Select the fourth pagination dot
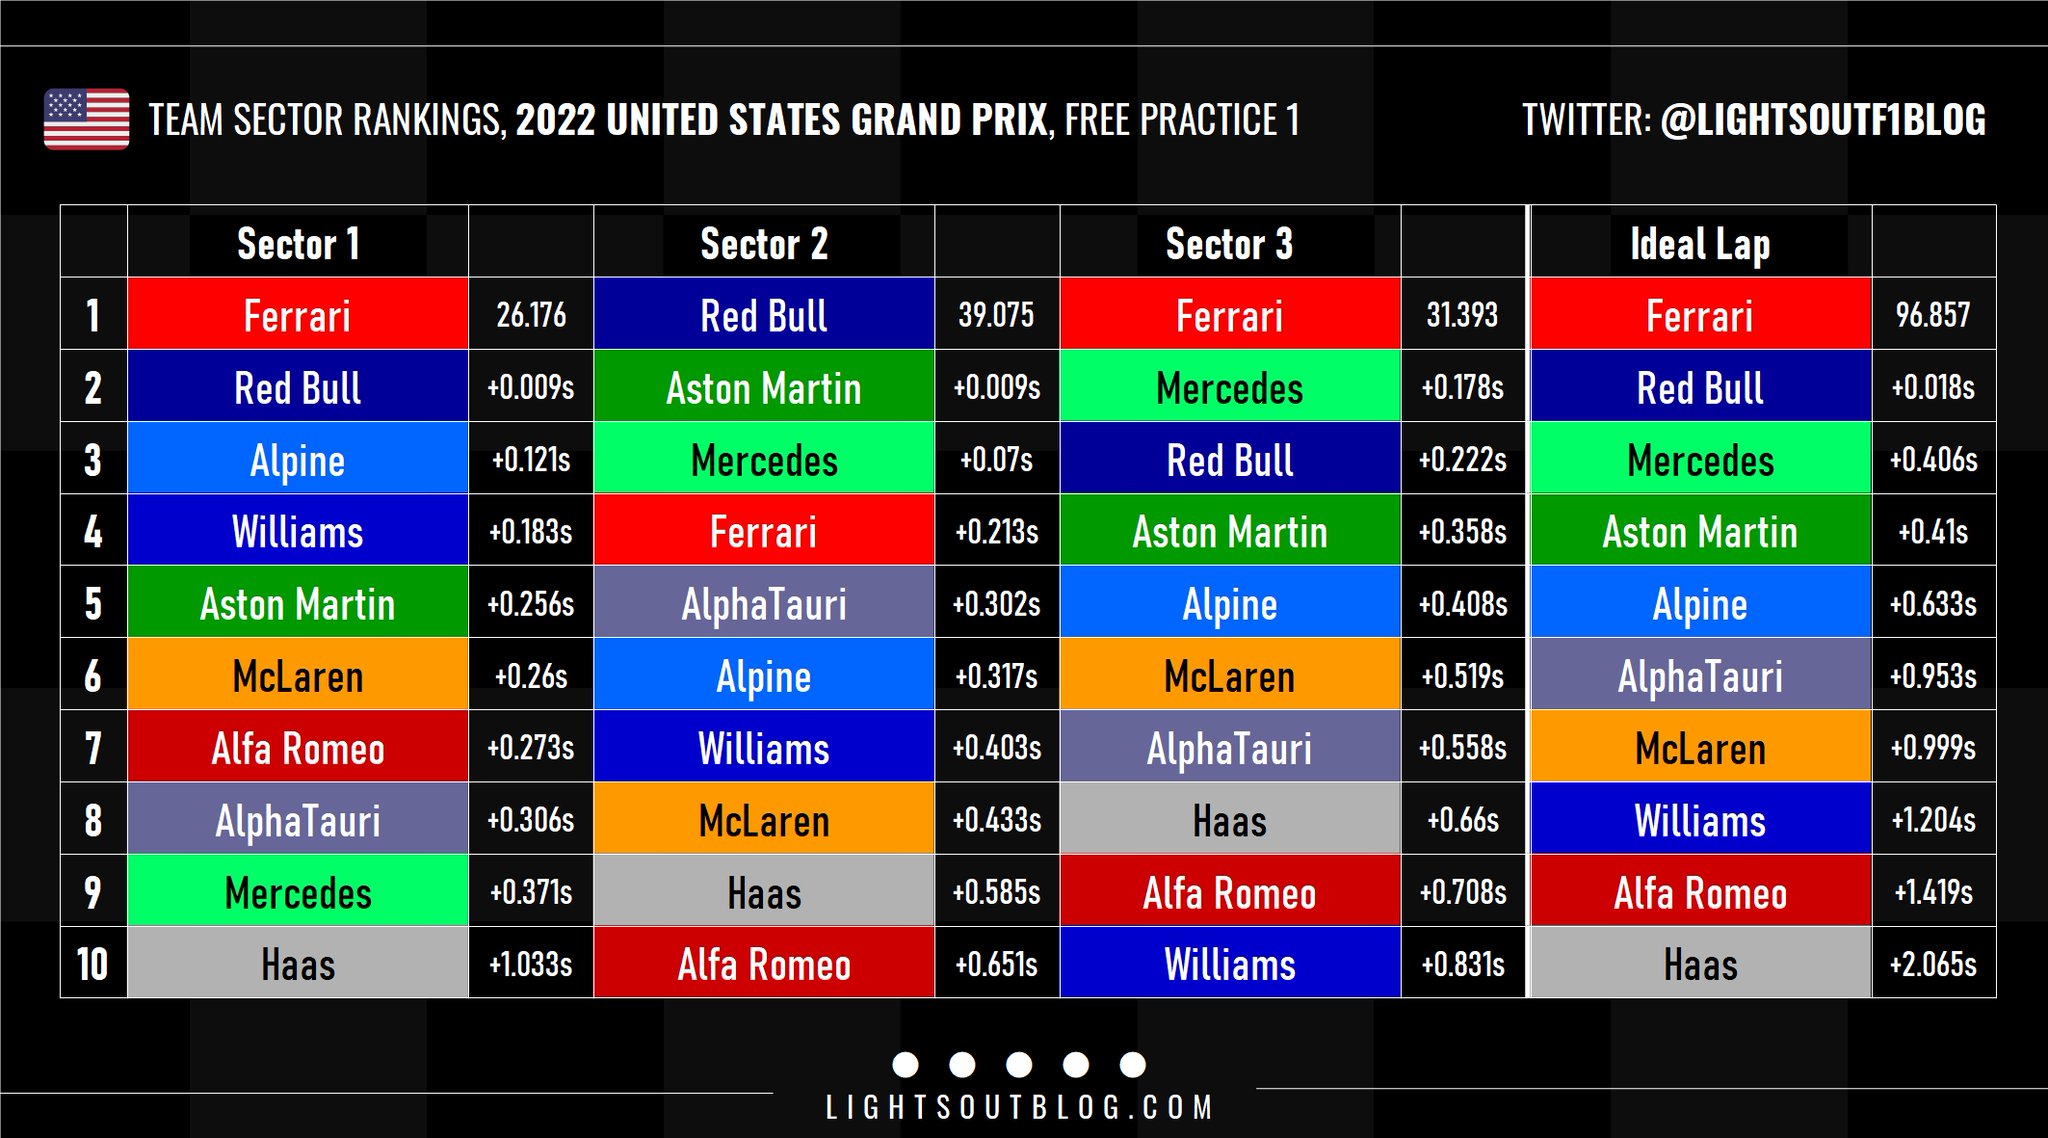The height and width of the screenshot is (1138, 2048). click(1076, 1065)
